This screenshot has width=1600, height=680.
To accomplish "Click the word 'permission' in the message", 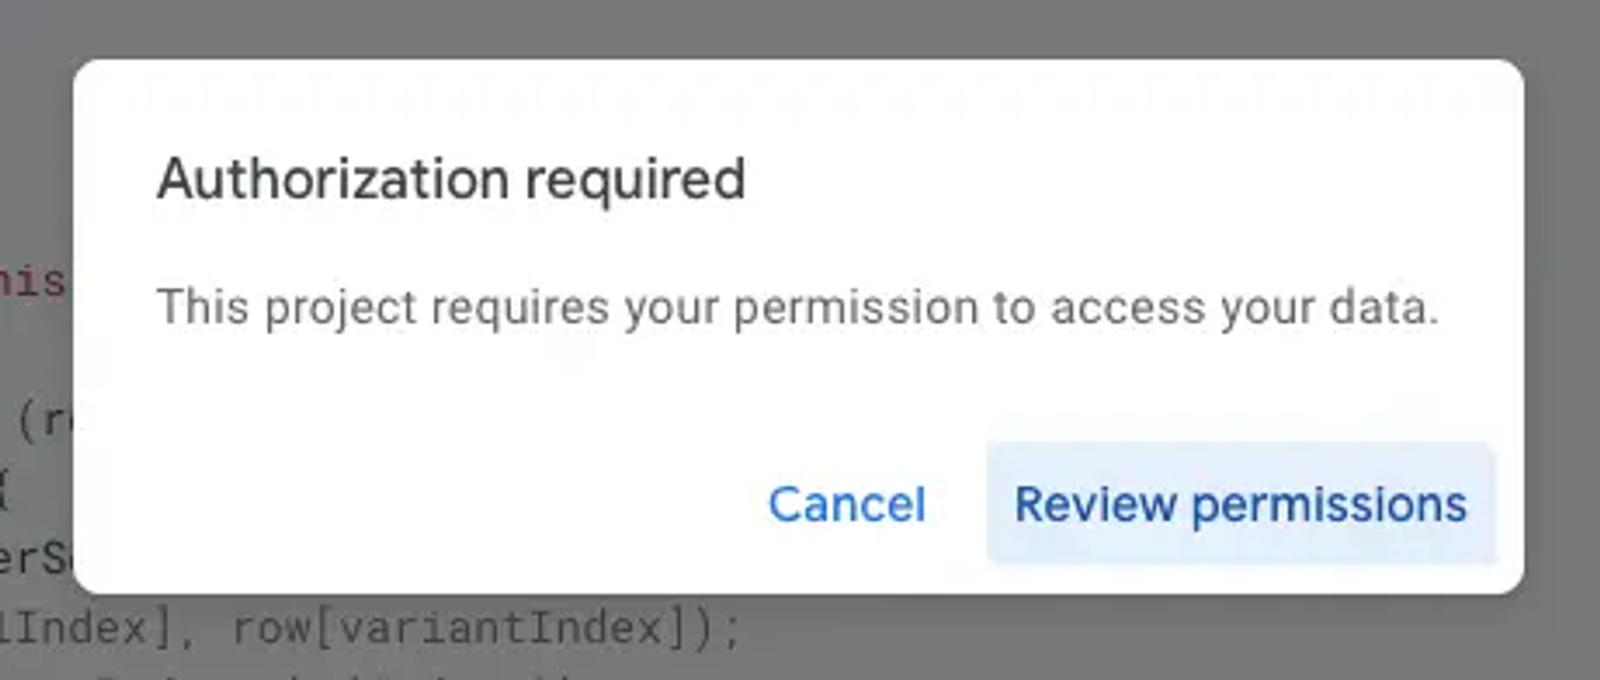I will tap(855, 308).
